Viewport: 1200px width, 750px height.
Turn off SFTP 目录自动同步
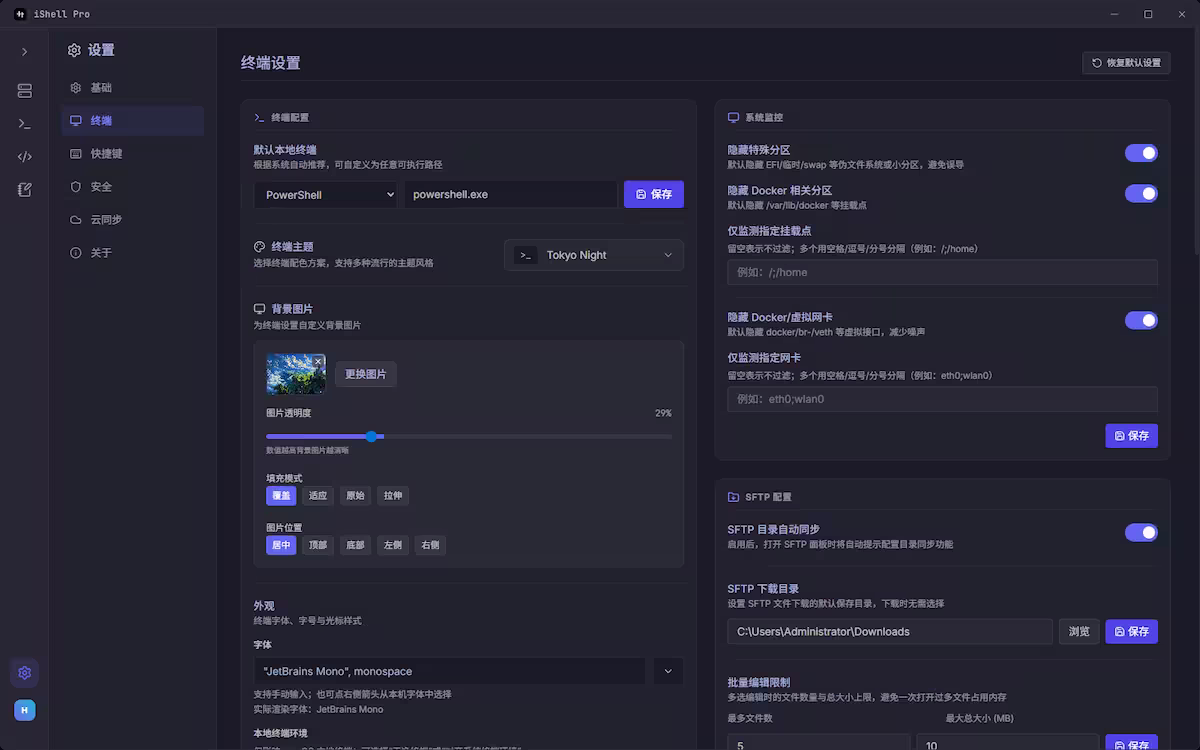1141,532
